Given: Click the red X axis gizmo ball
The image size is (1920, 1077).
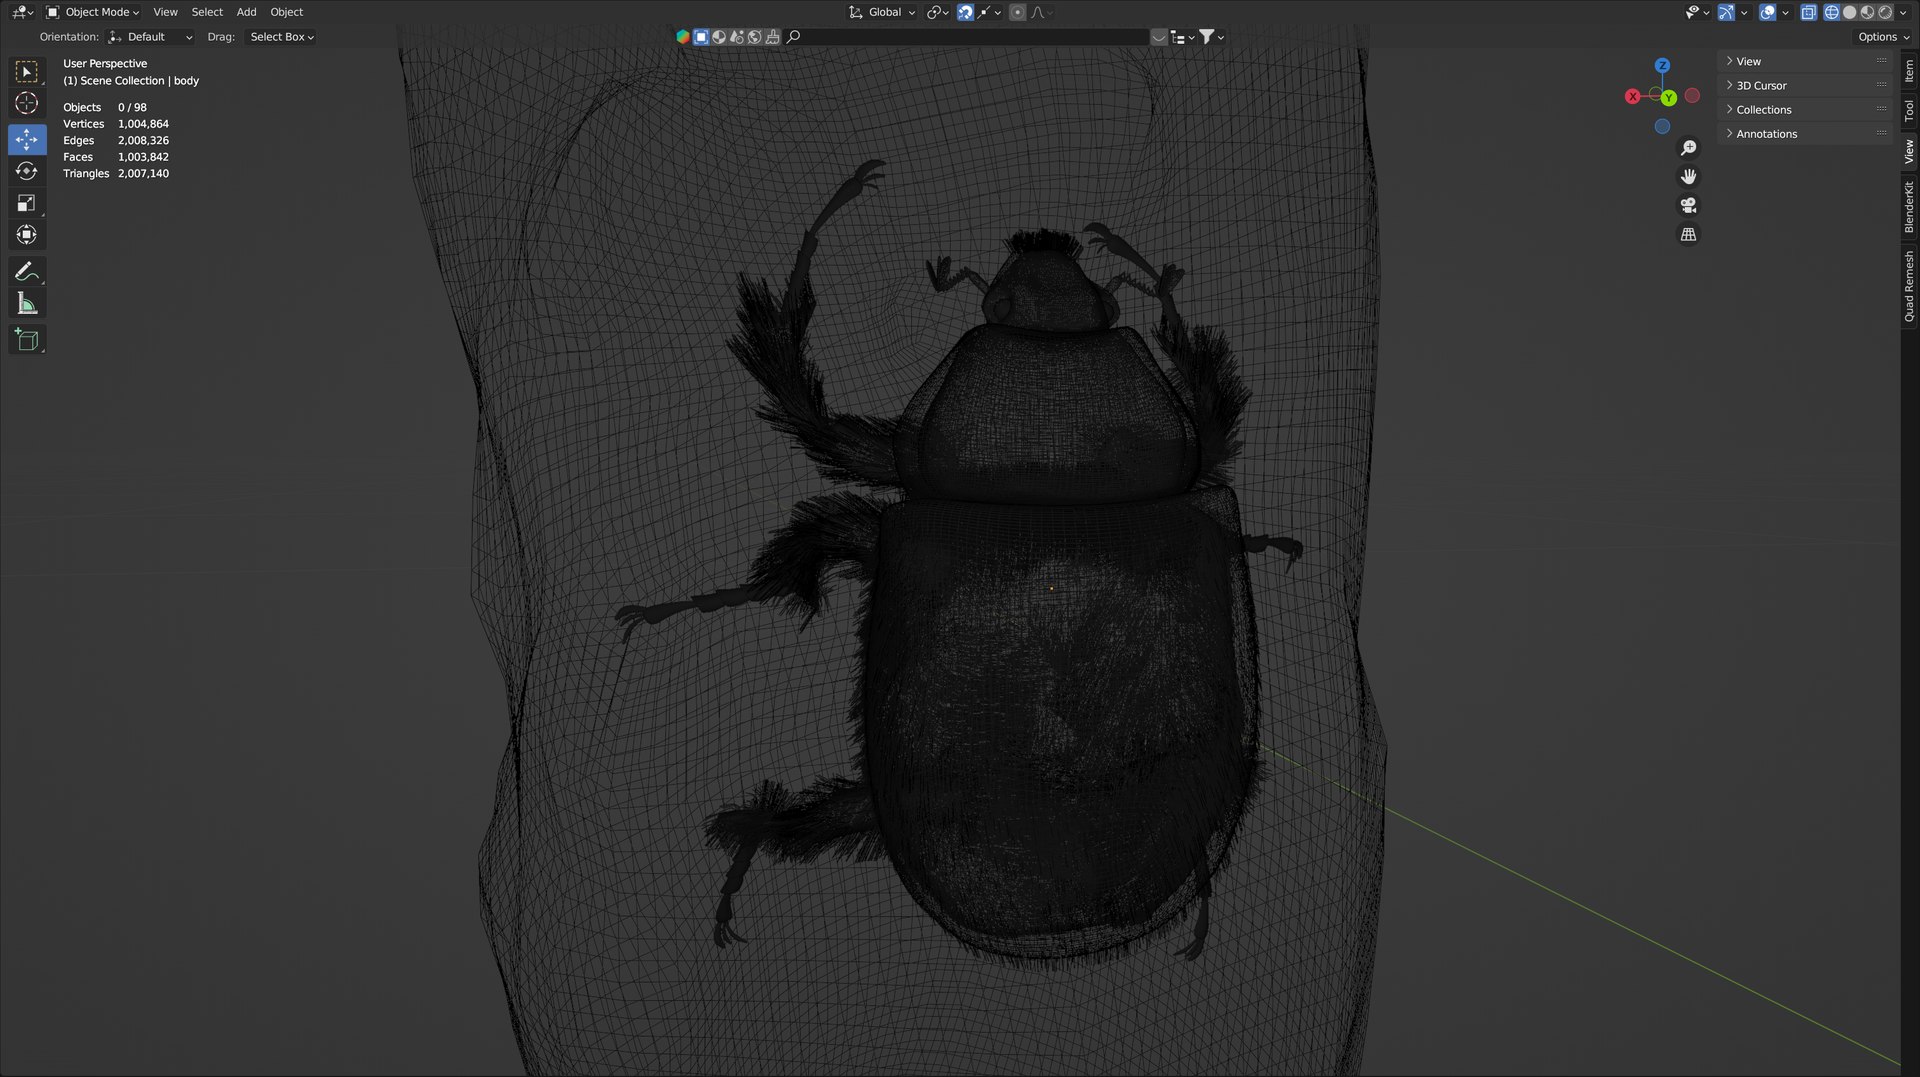Looking at the screenshot, I should 1632,97.
